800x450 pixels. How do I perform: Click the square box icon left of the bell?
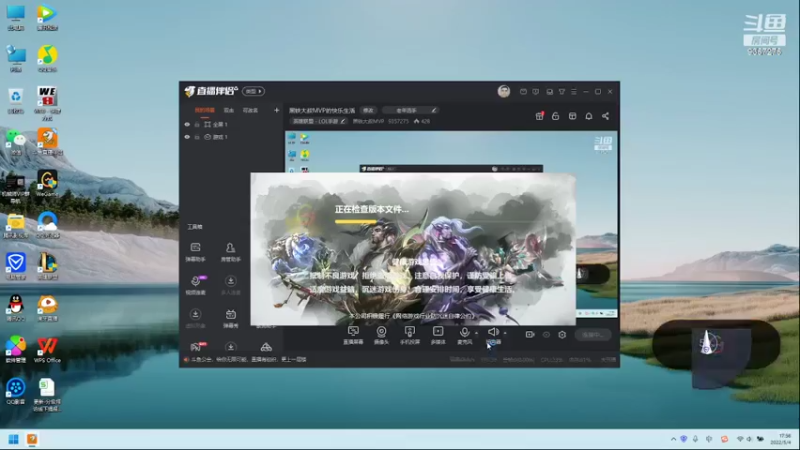coord(572,116)
